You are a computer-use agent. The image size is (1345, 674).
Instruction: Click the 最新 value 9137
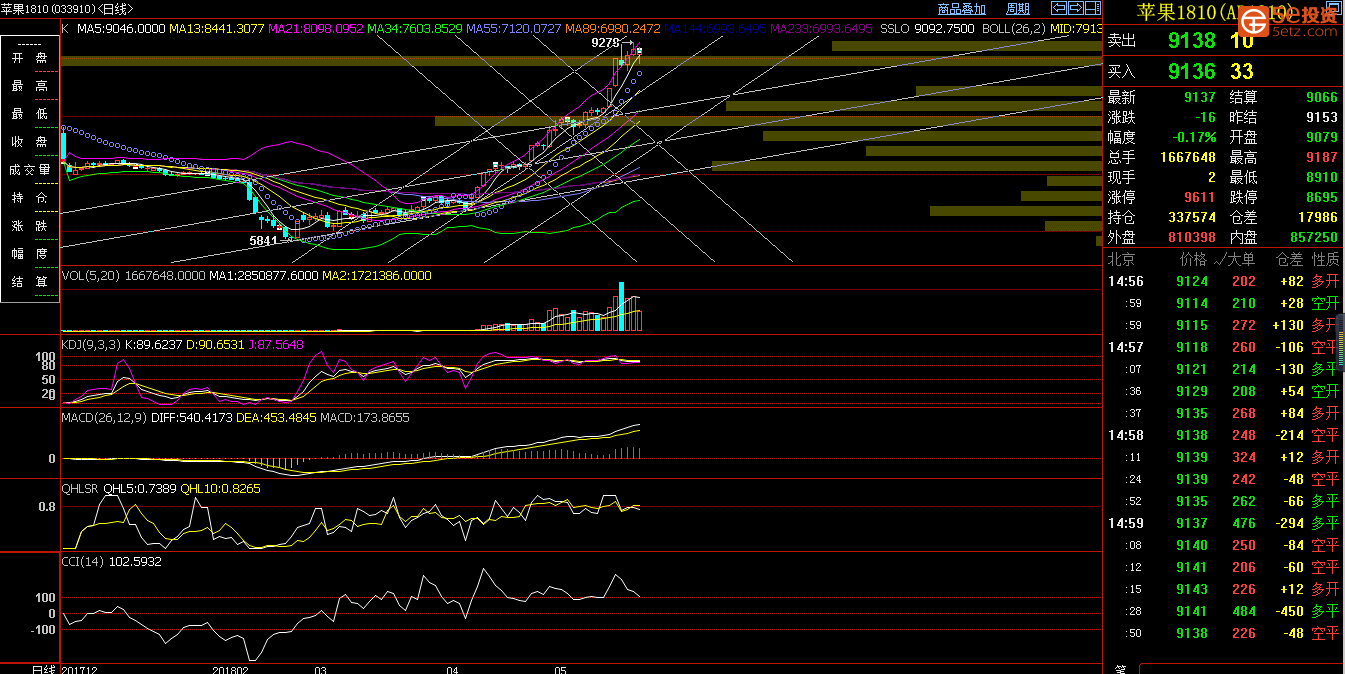tap(1200, 97)
